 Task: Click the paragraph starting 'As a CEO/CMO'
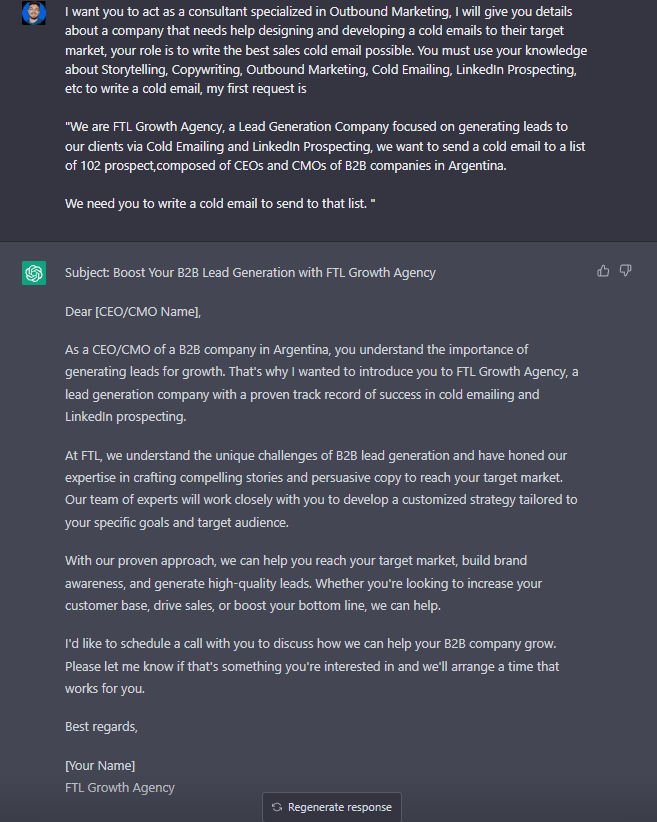click(x=321, y=383)
